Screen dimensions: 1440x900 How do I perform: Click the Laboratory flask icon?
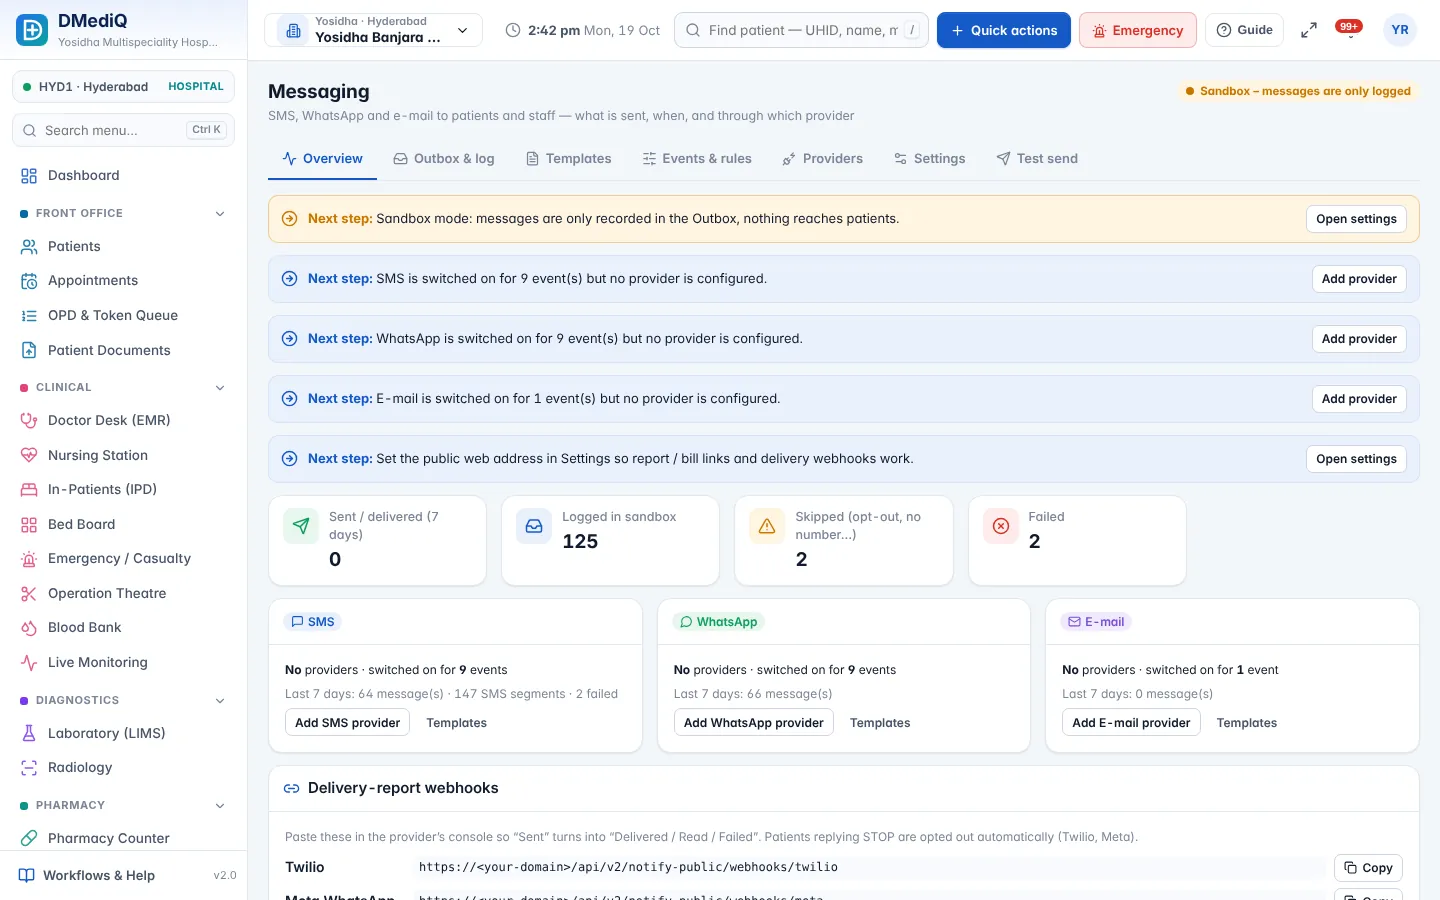pos(29,734)
